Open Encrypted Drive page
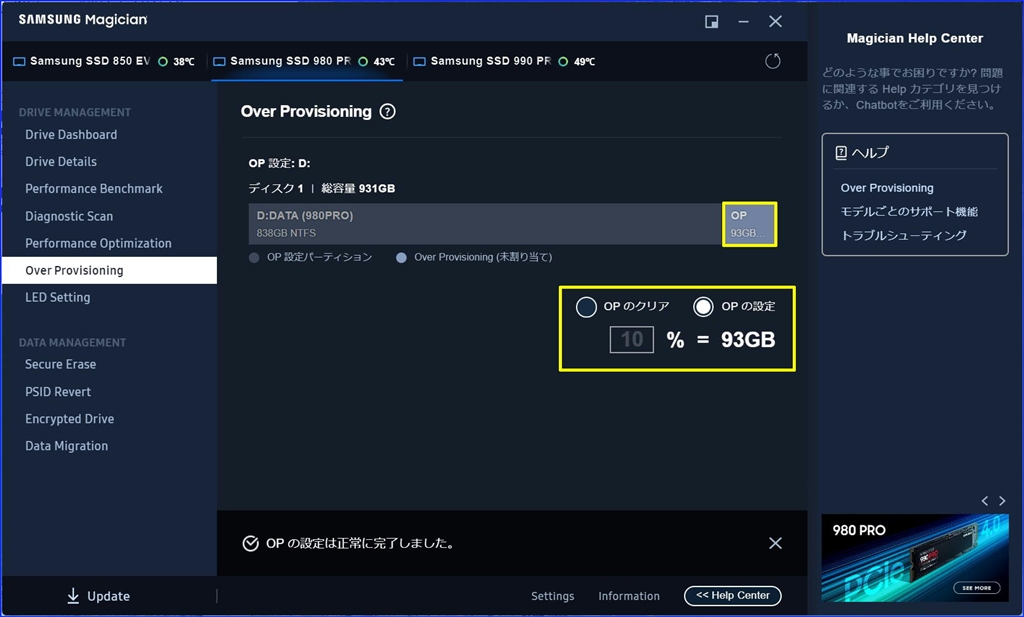The height and width of the screenshot is (617, 1024). (69, 419)
